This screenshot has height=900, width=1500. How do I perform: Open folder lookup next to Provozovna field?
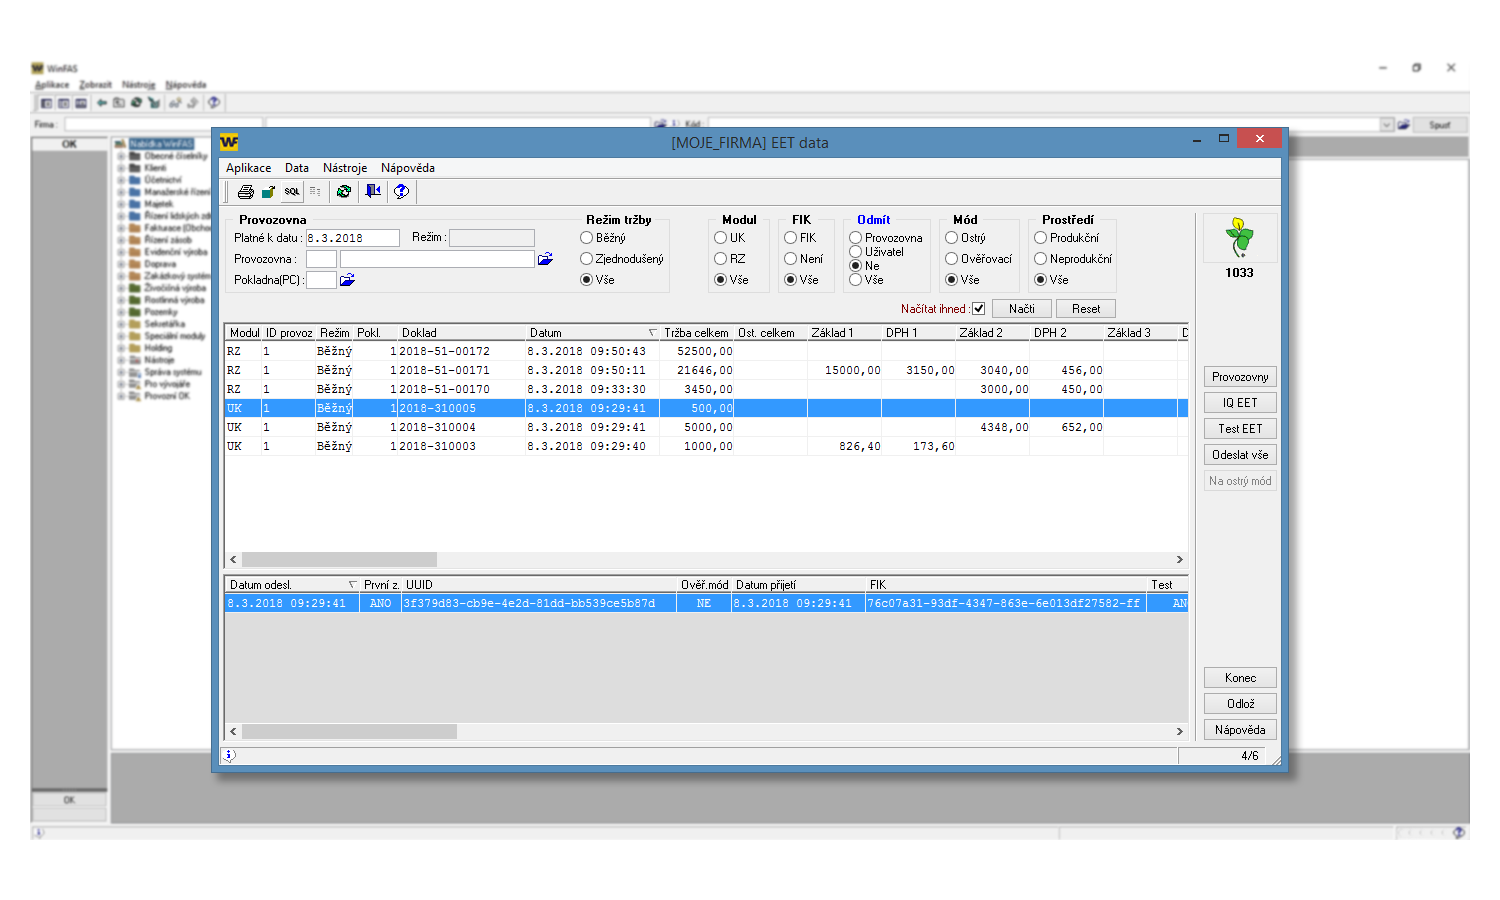pyautogui.click(x=546, y=259)
